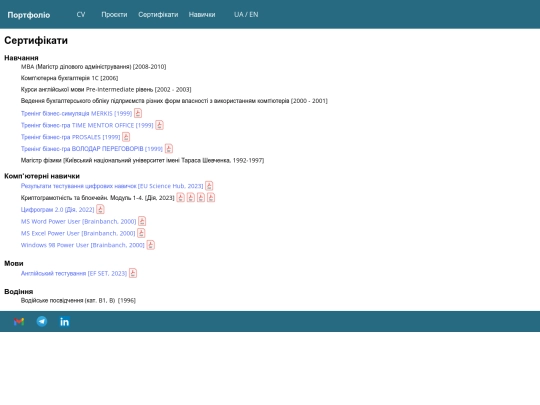The height and width of the screenshot is (405, 540).
Task: Click the Мови section heading
Action: [x=14, y=263]
